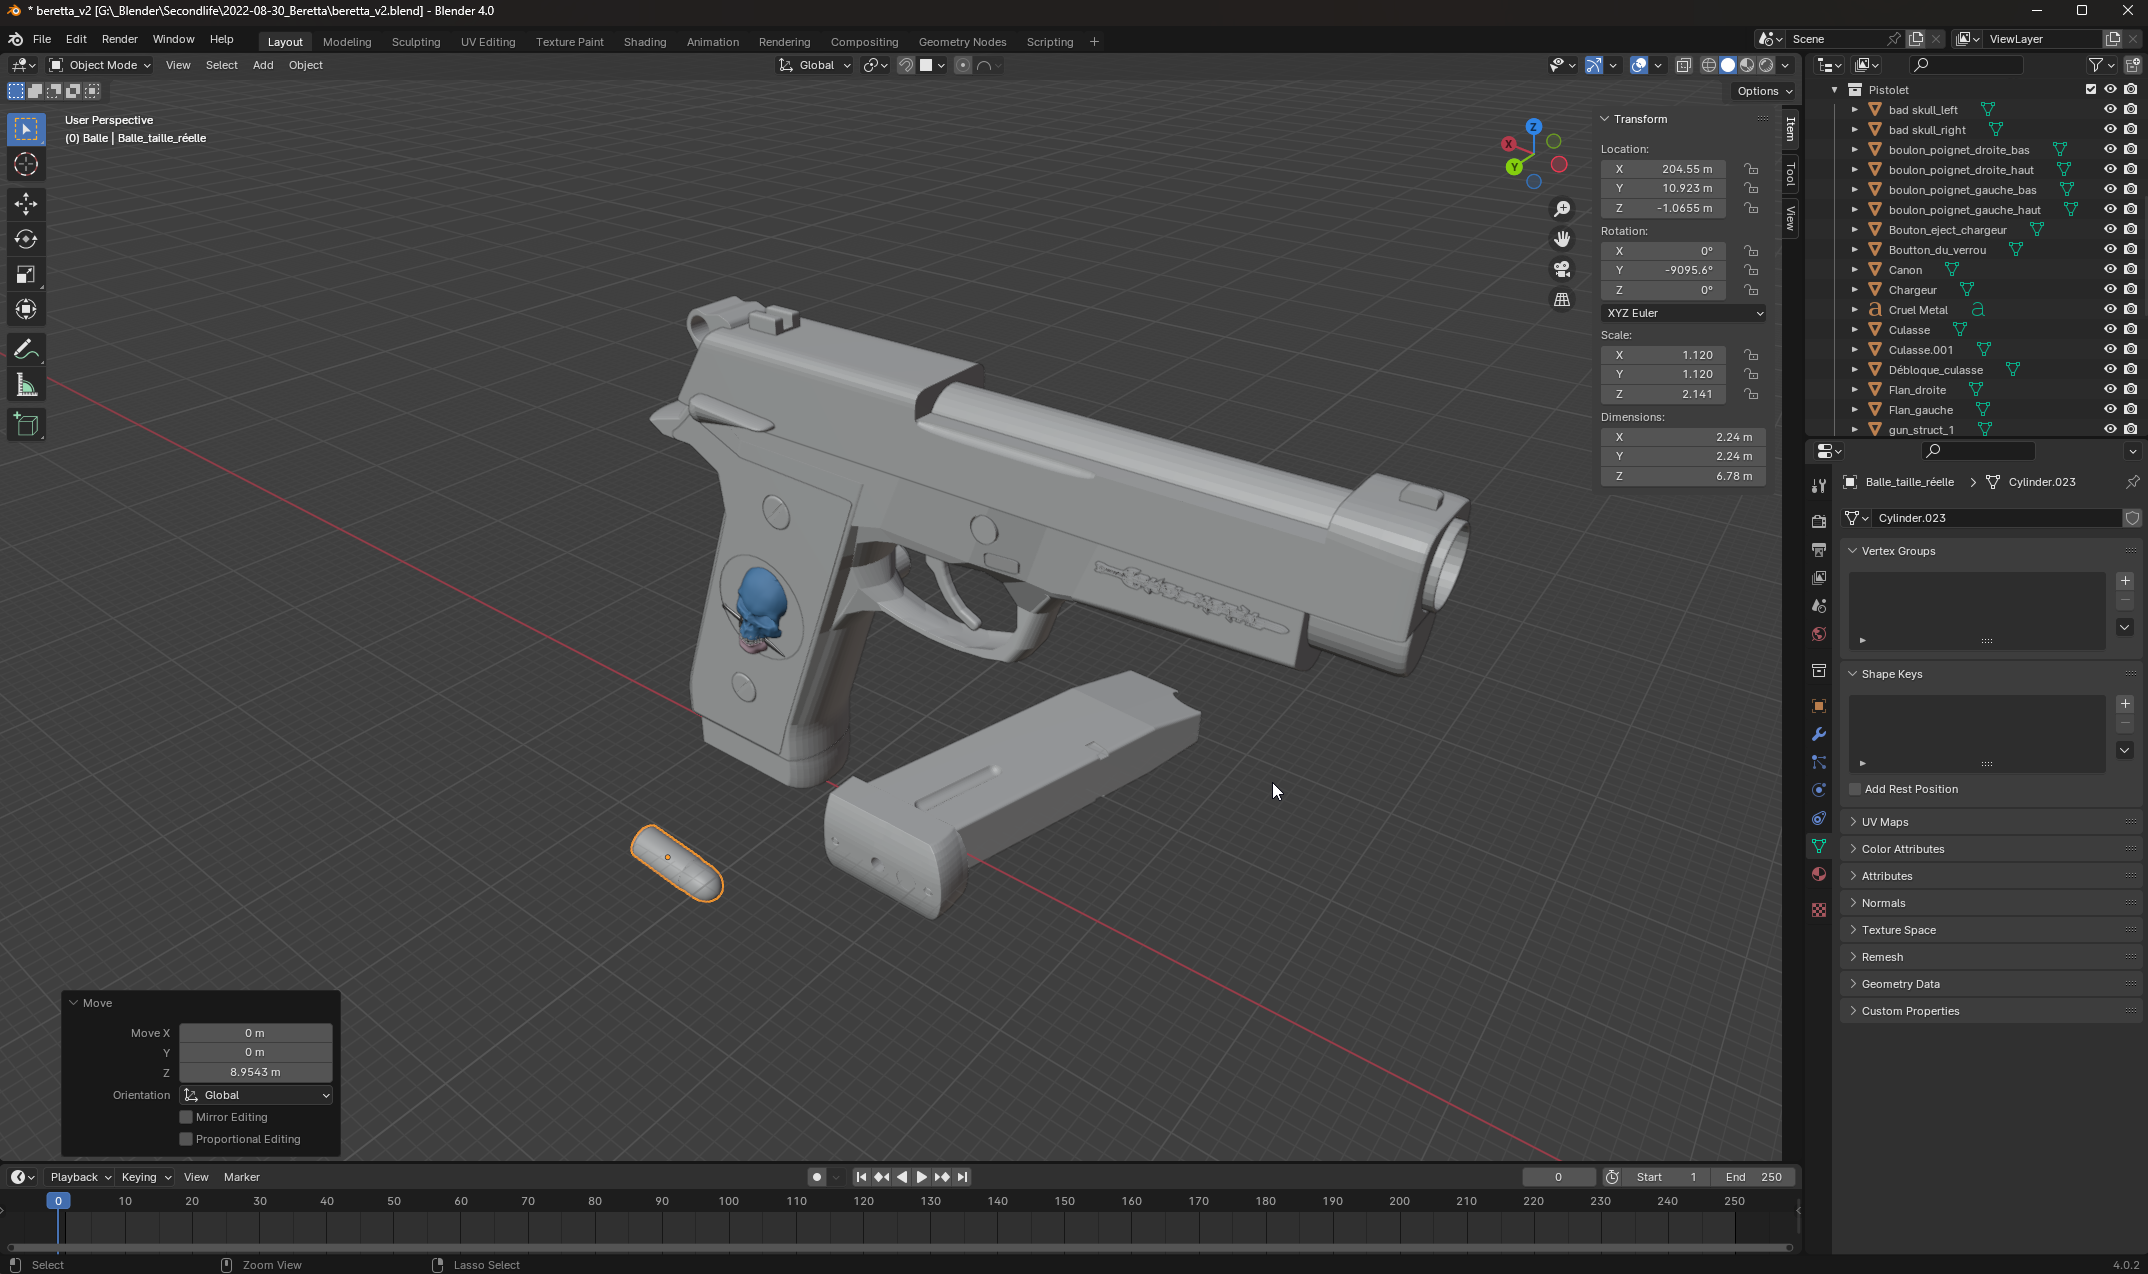Hide Culasse.001 in viewport

2110,349
